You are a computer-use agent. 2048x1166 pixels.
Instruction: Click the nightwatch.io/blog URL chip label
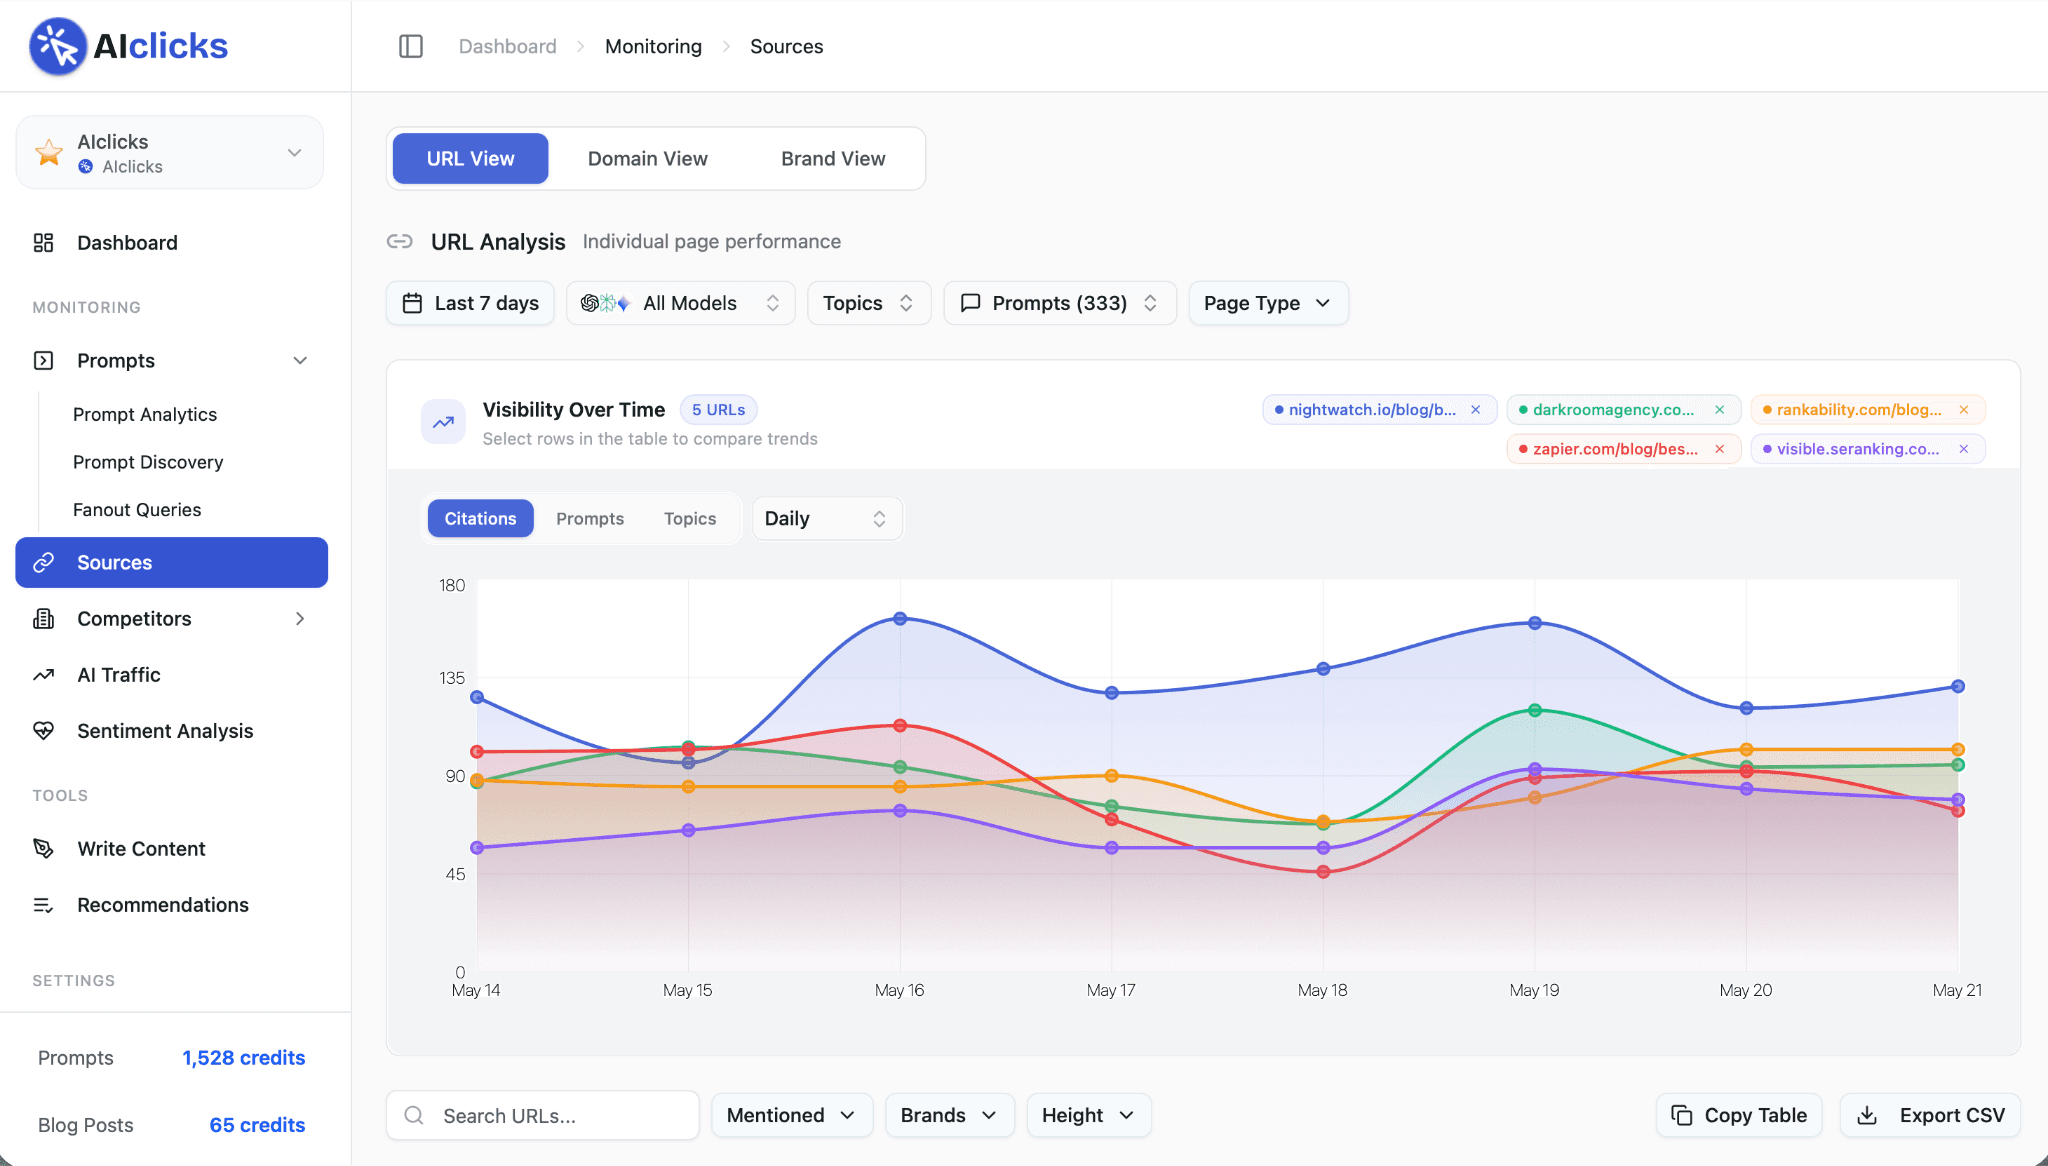tap(1372, 410)
